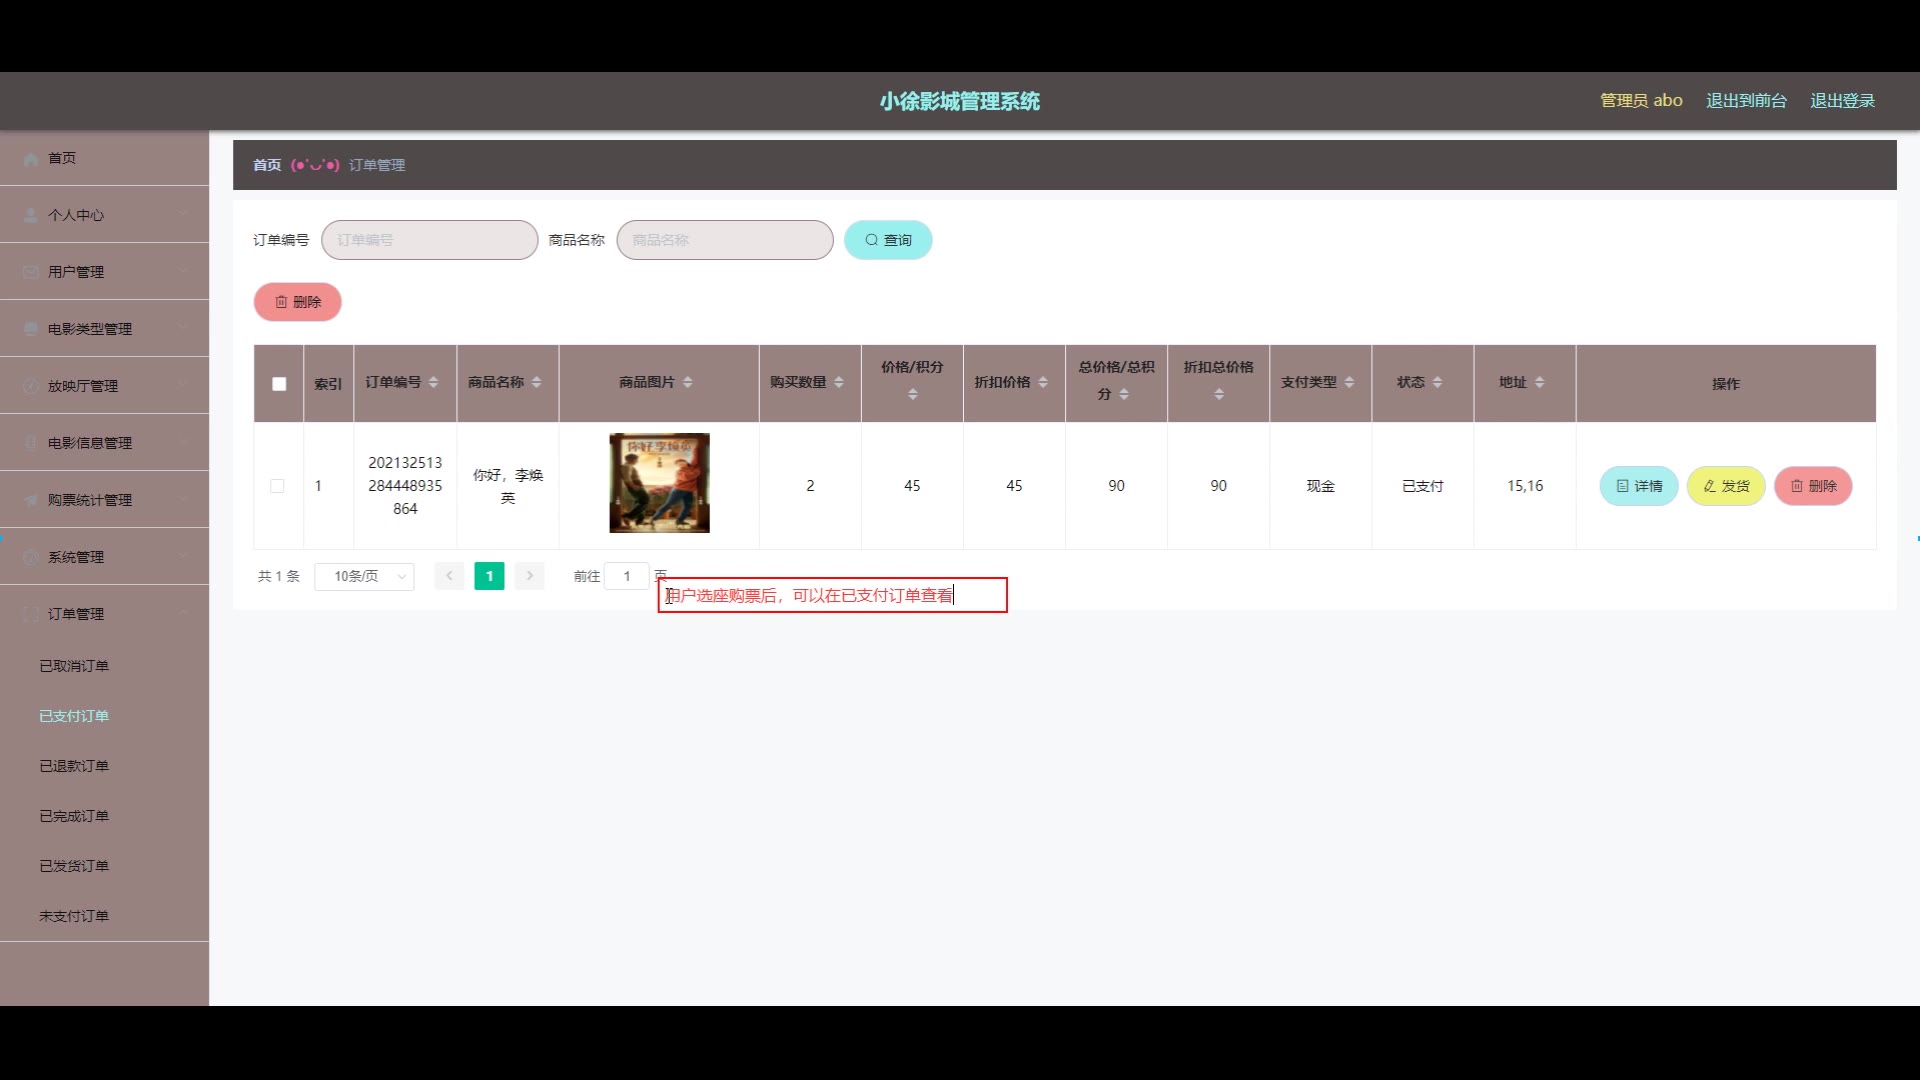Sort by the 购买数量 column arrows
This screenshot has width=1920, height=1080.
coord(839,382)
